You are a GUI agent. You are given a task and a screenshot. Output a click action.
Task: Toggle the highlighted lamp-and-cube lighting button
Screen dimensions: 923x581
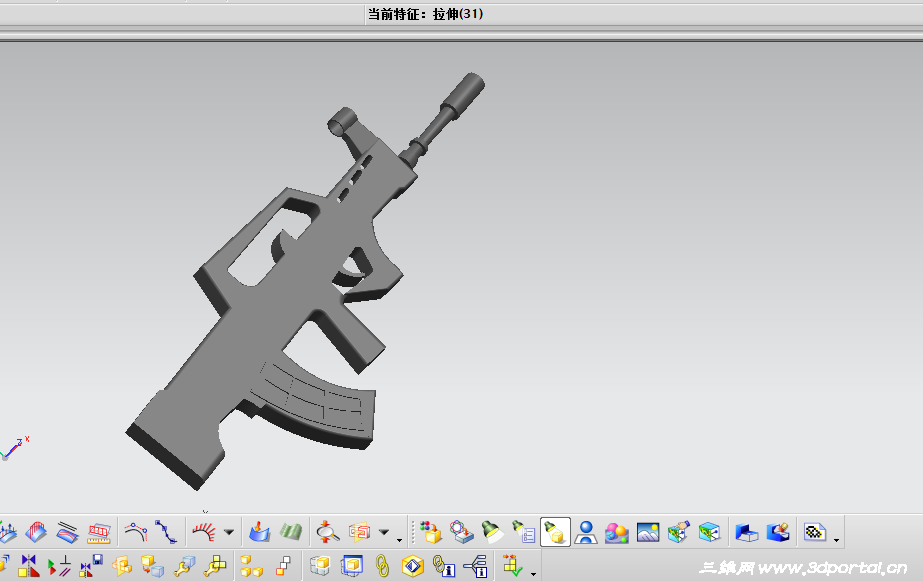click(x=555, y=532)
